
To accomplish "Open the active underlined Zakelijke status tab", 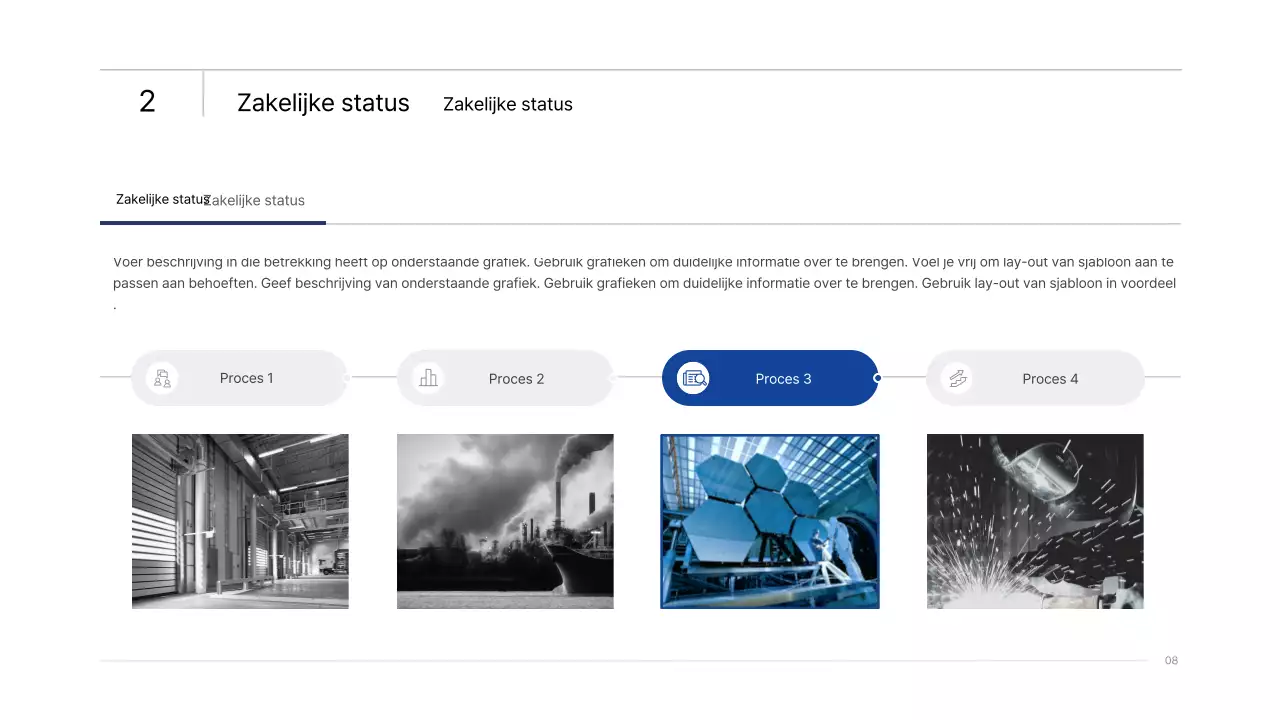I will click(160, 199).
